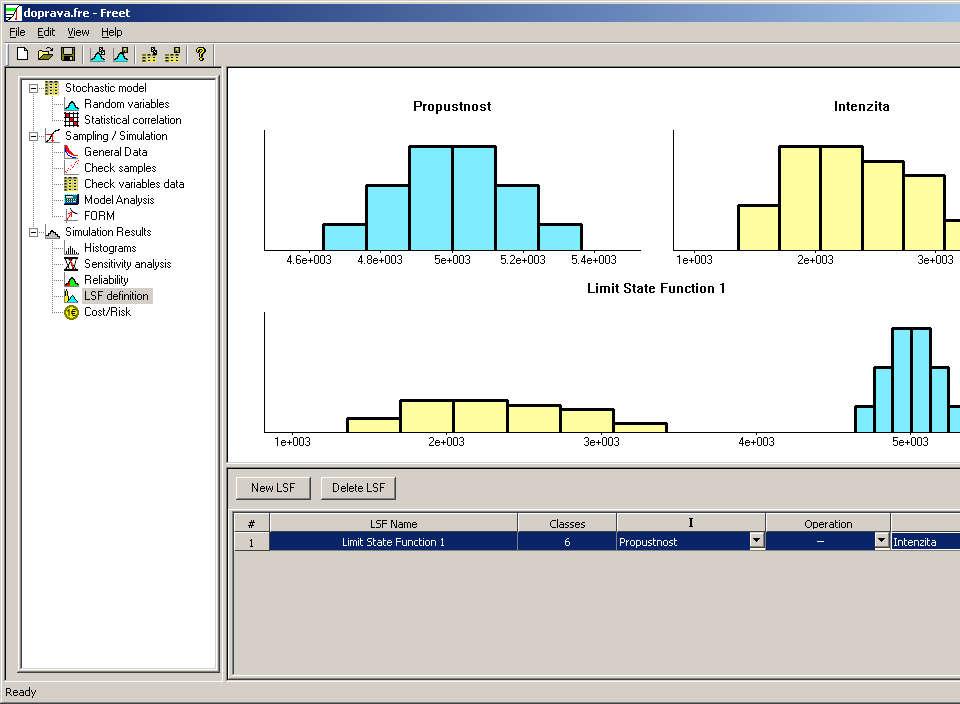Open the Operation minus dropdown arrow
This screenshot has width=960, height=704.
(x=882, y=540)
